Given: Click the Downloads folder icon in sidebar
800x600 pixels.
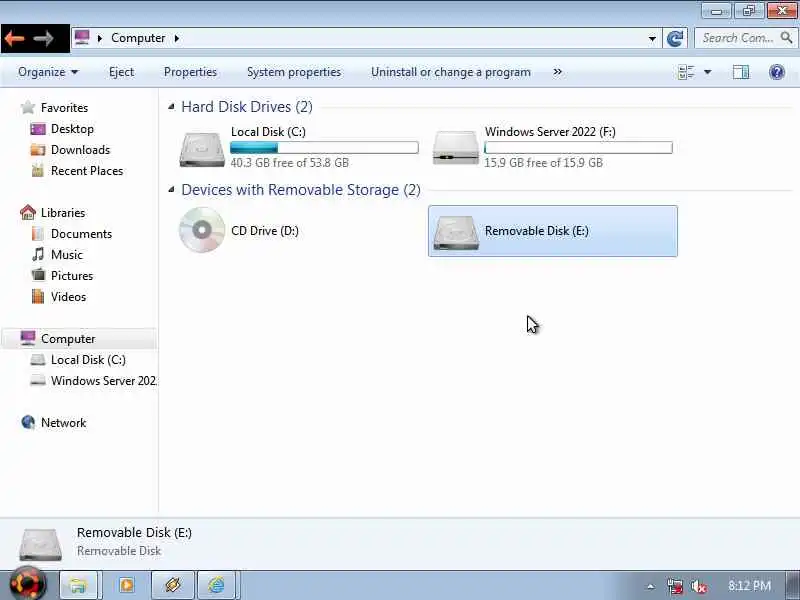Looking at the screenshot, I should tap(38, 150).
